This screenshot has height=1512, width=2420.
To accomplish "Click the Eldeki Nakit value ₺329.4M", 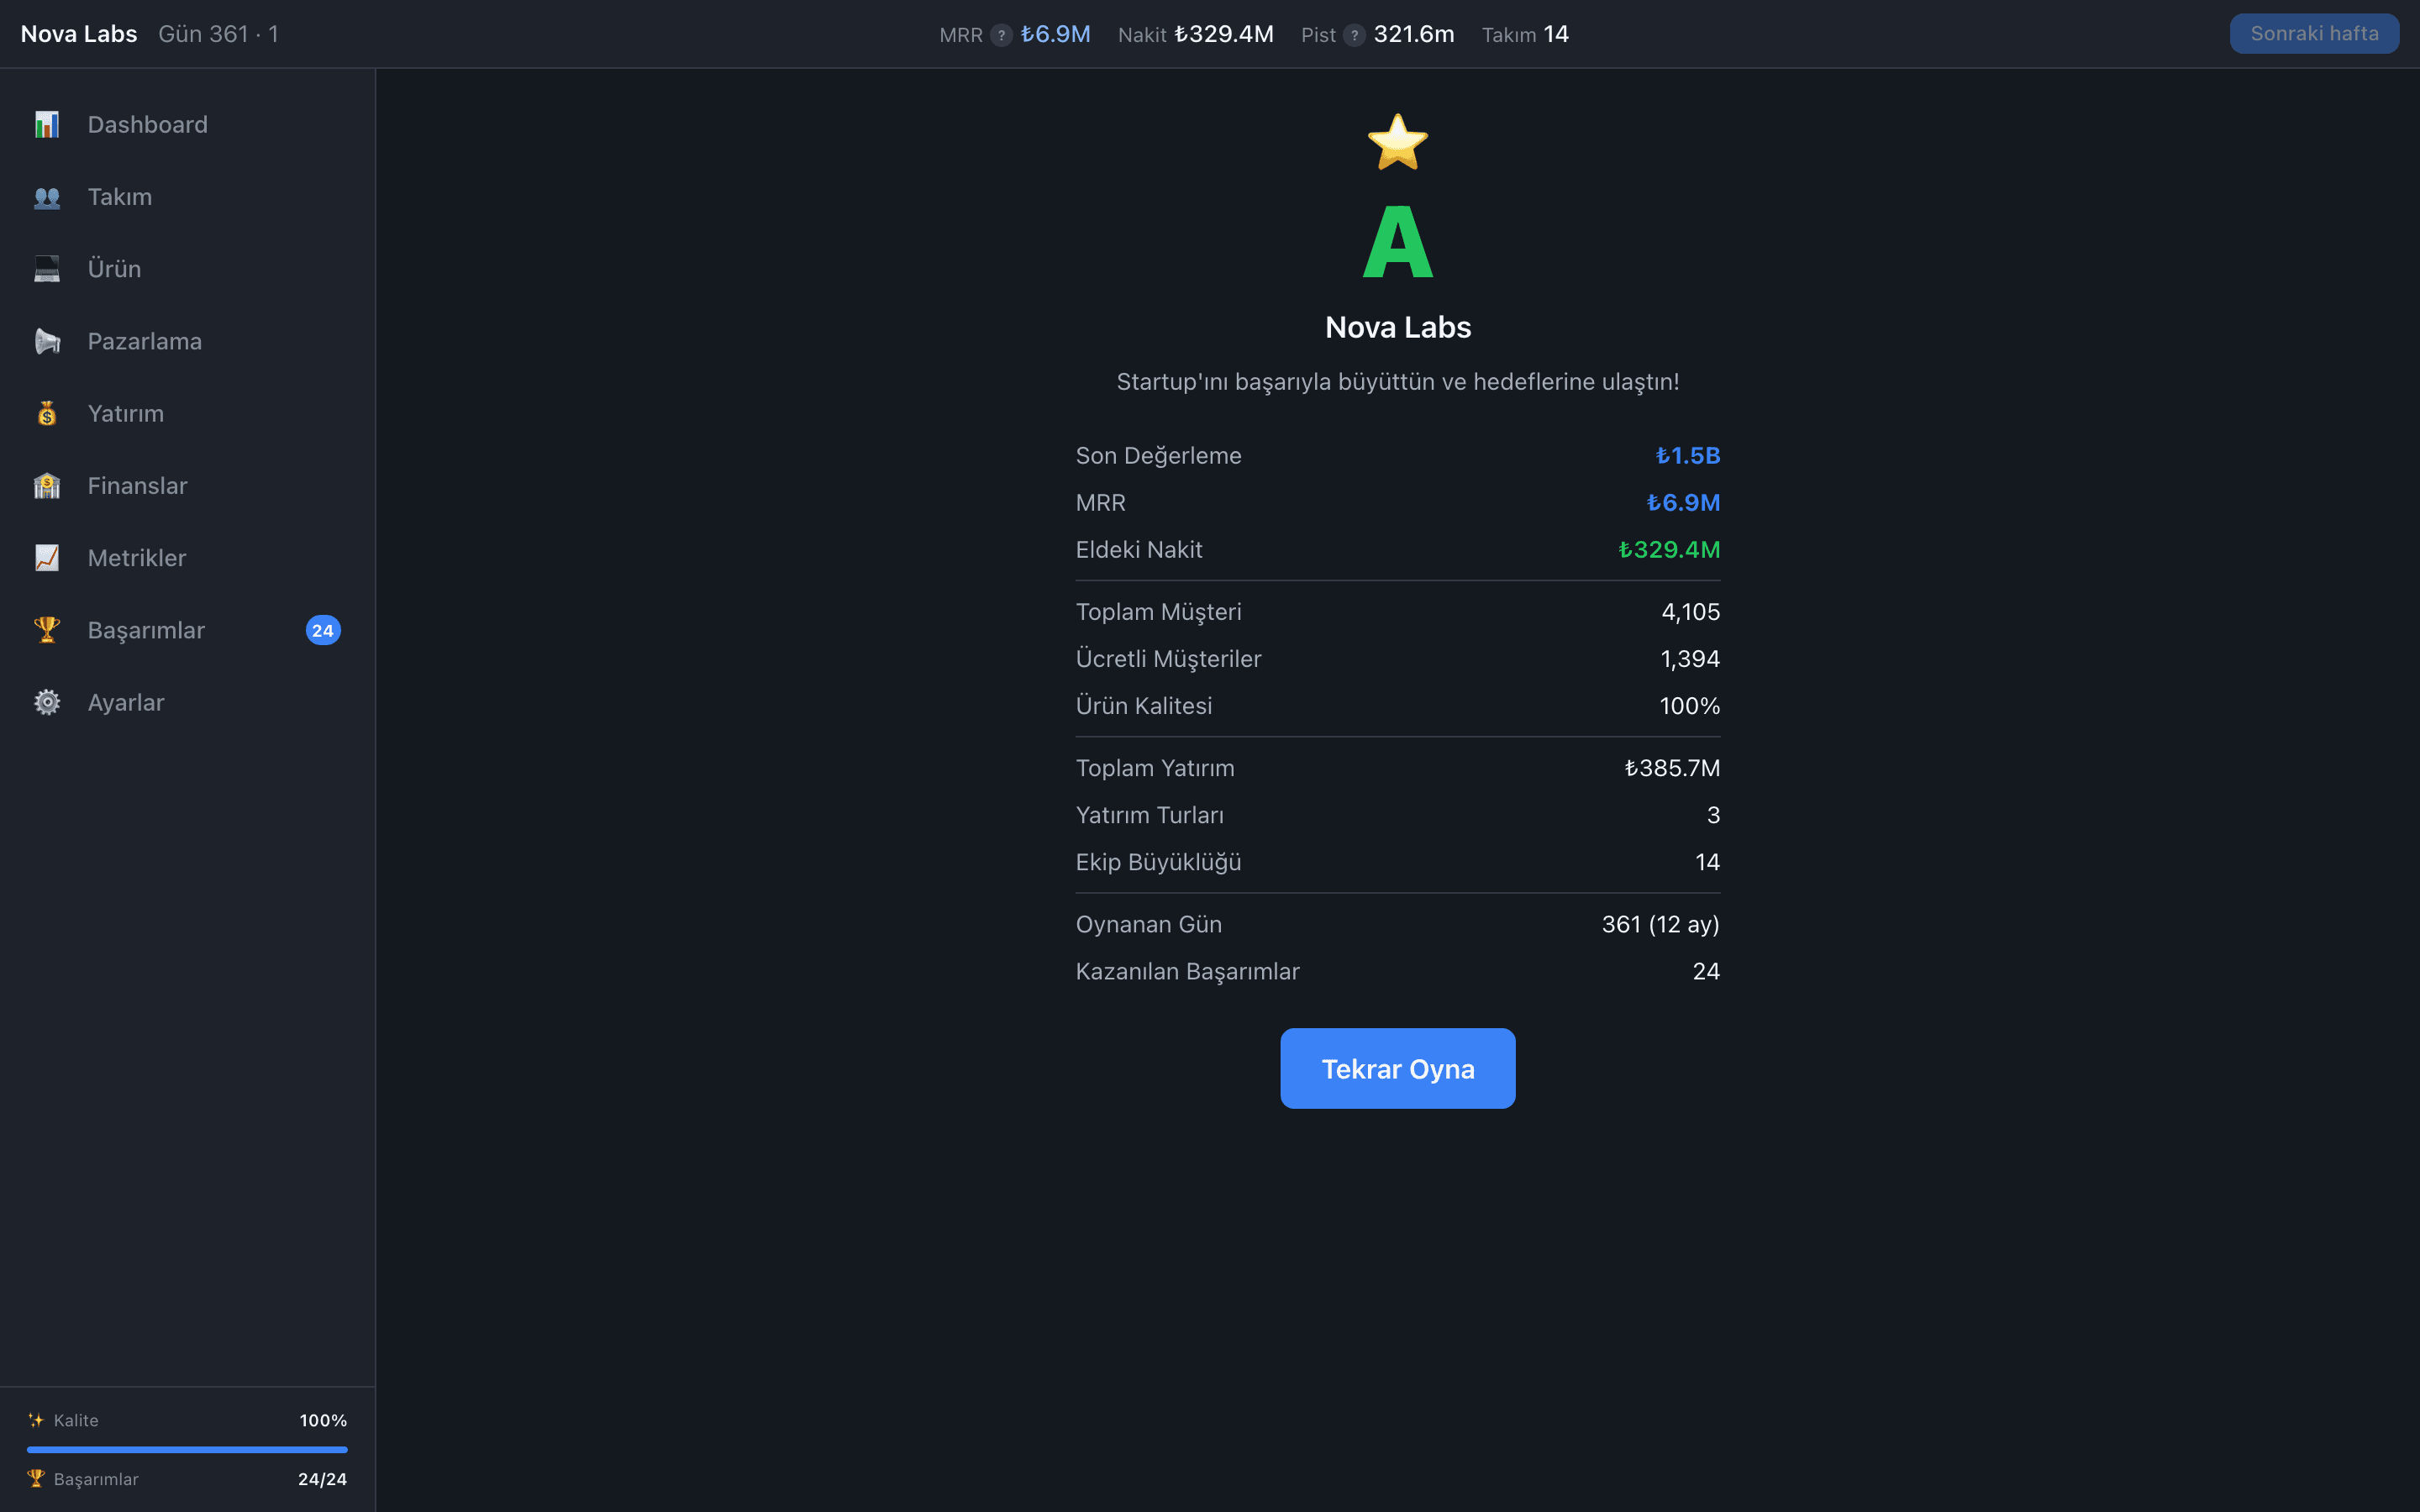I will tap(1669, 550).
